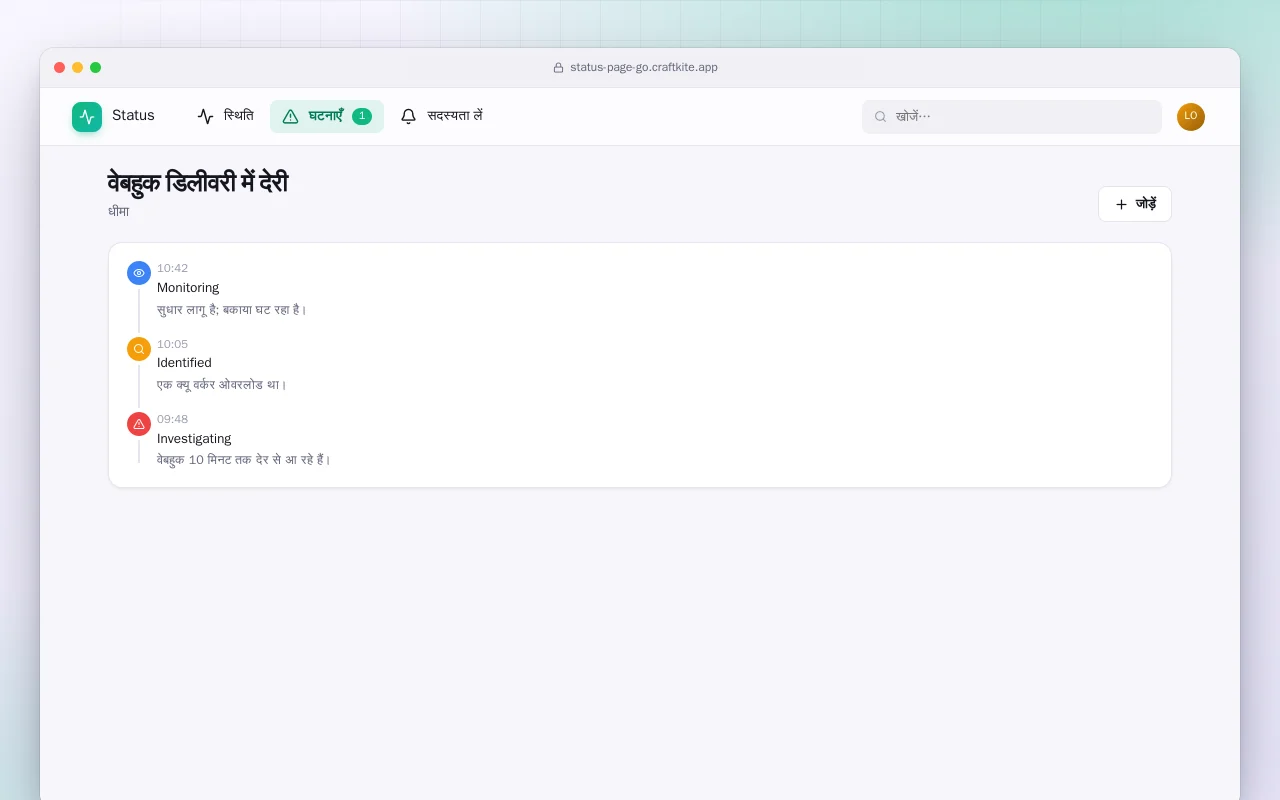The height and width of the screenshot is (800, 1280).
Task: Maximize the window with the green button
Action: tap(96, 68)
